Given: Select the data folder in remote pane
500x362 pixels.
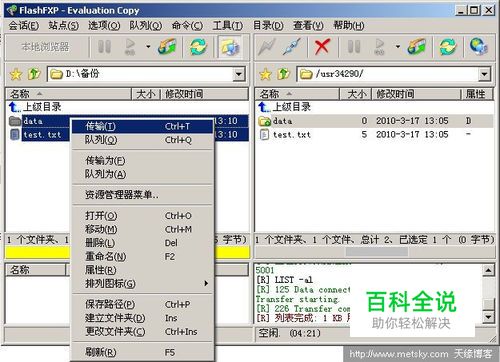Looking at the screenshot, I should pyautogui.click(x=375, y=121).
